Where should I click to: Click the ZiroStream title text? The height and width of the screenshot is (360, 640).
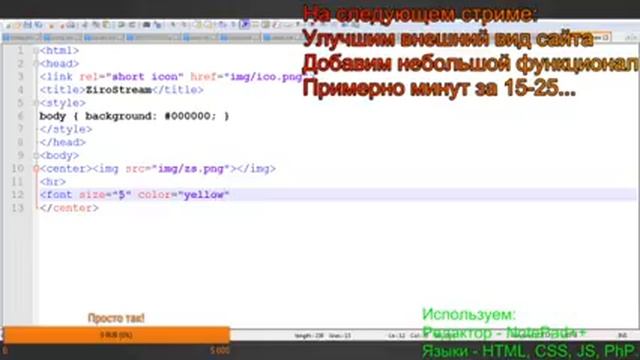[x=119, y=90]
